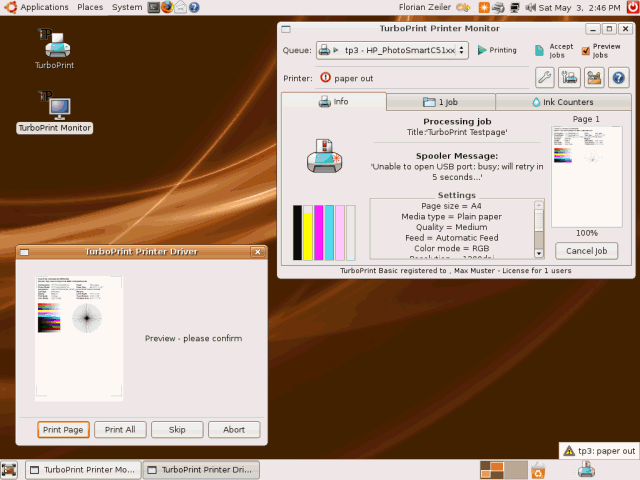
Task: Close the TurboPrint Printer Driver window
Action: (x=258, y=252)
